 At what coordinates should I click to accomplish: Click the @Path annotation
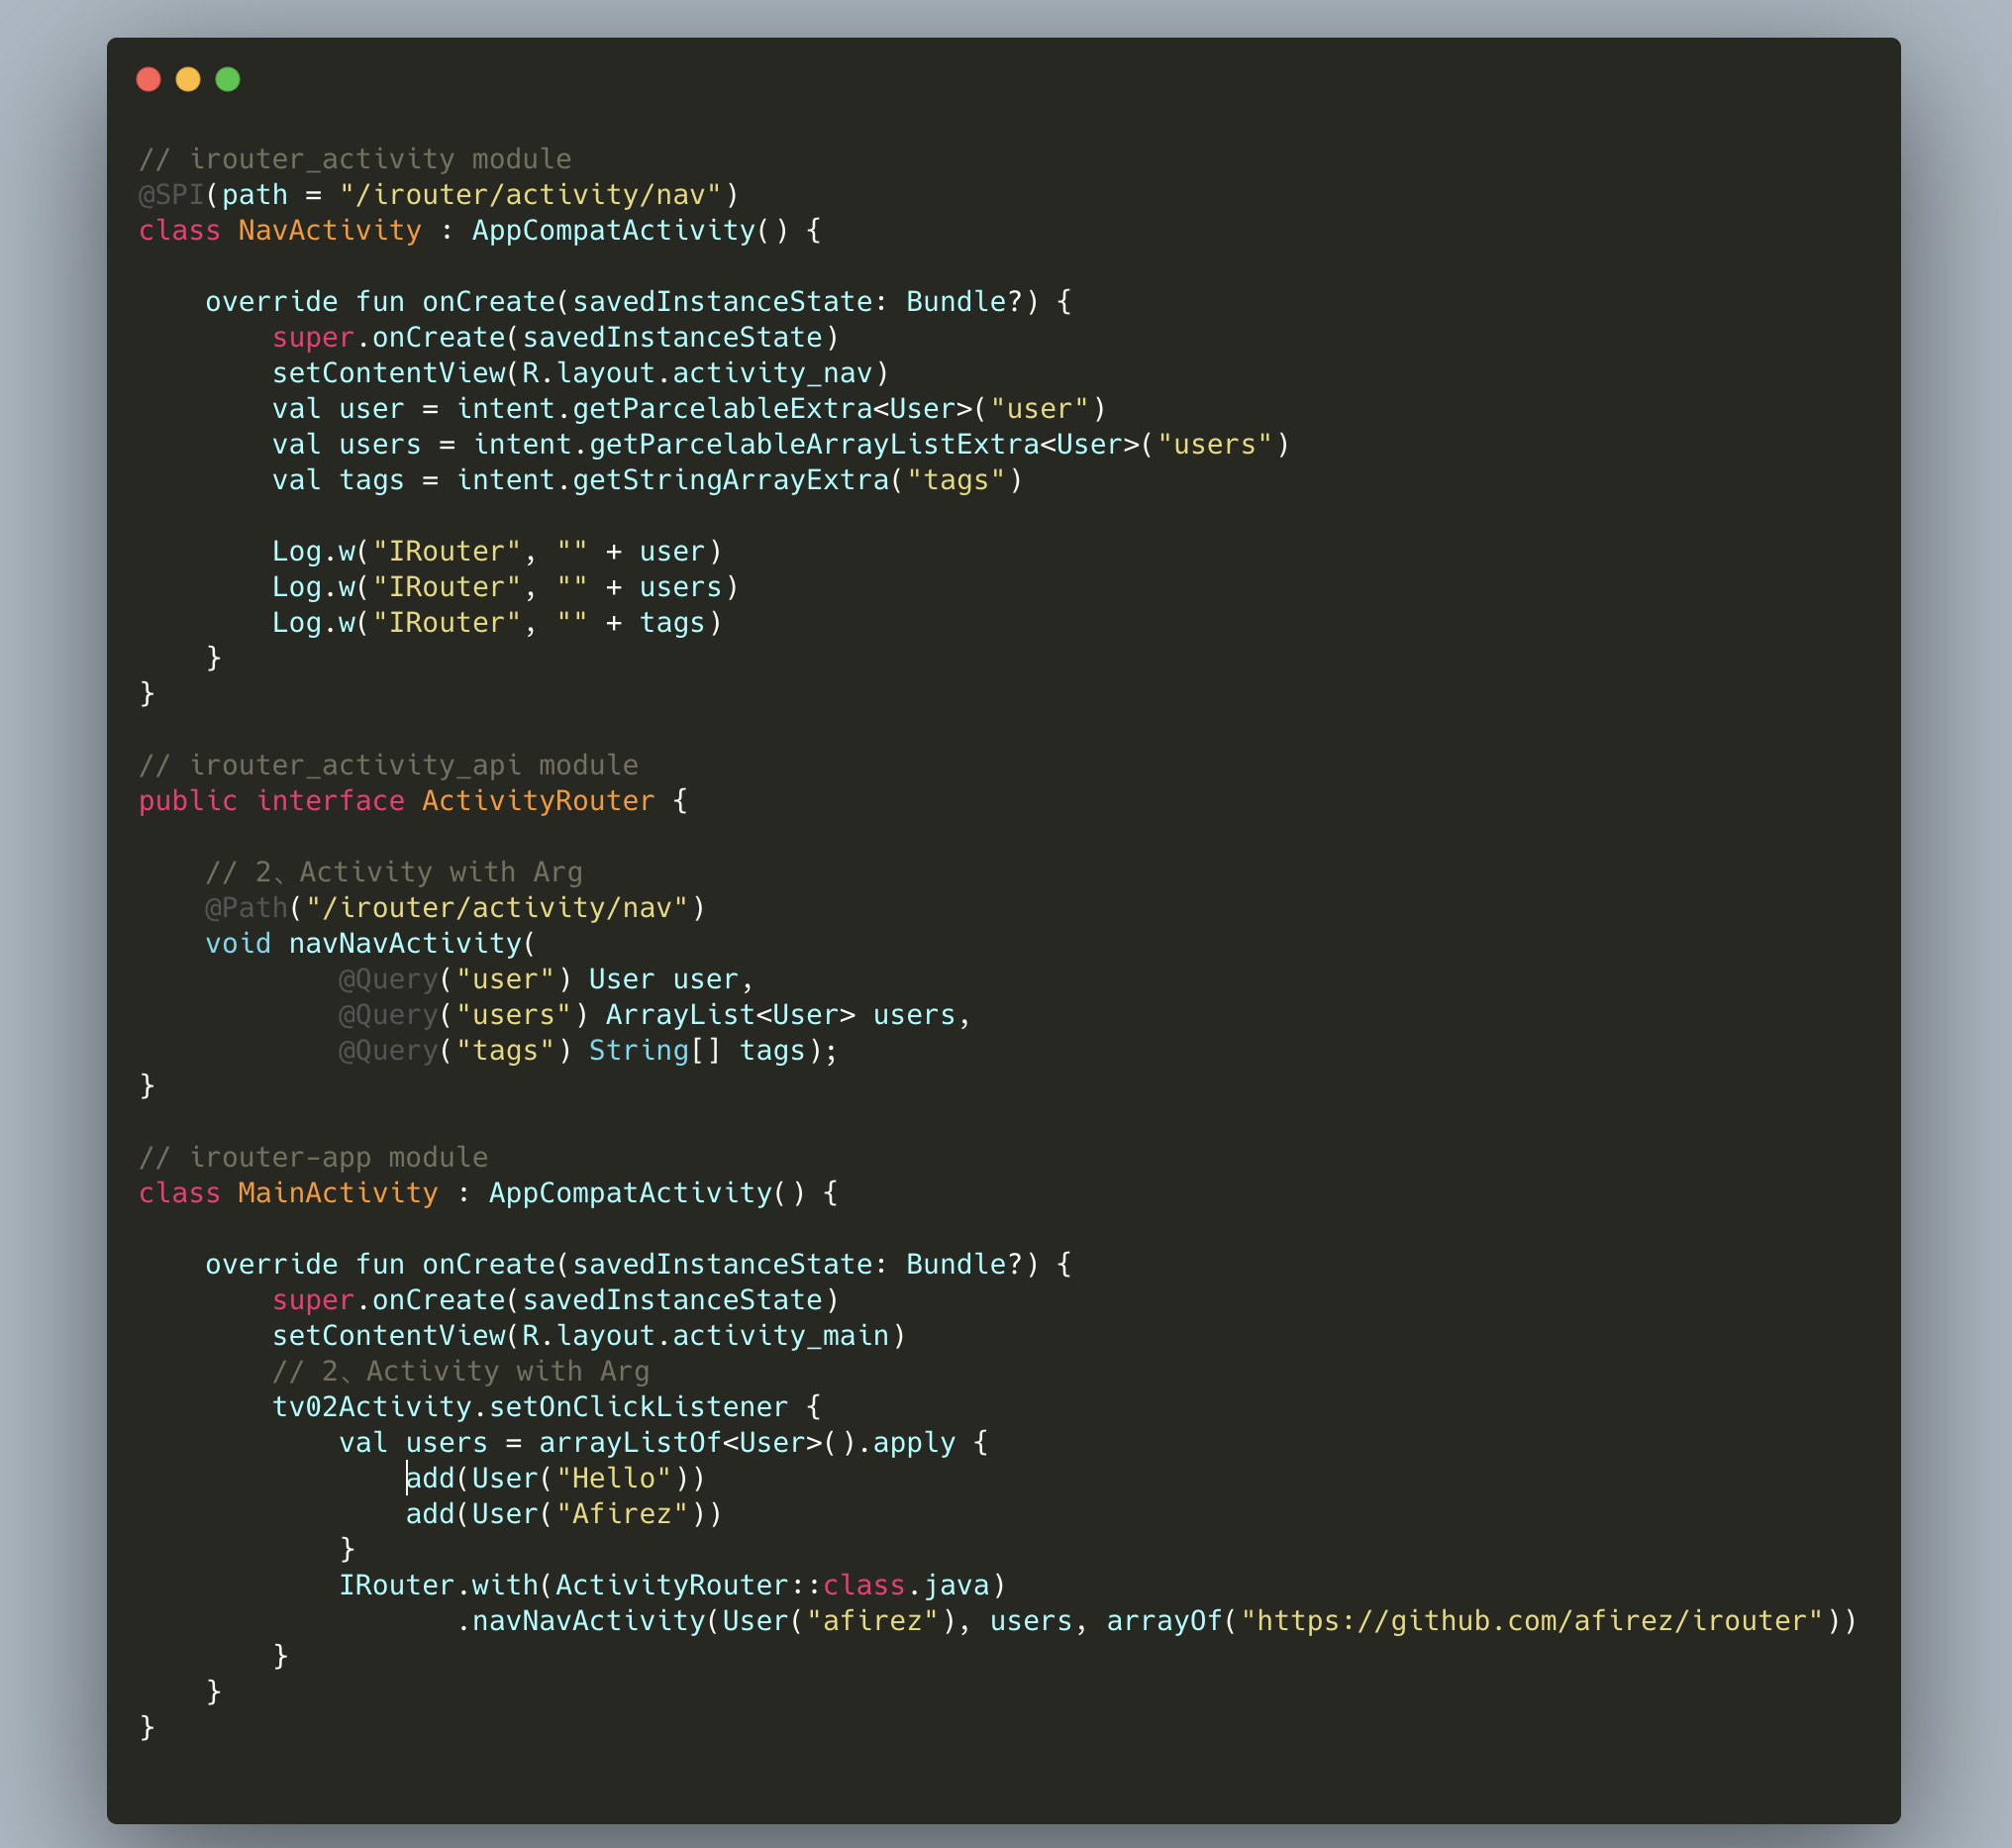[246, 909]
